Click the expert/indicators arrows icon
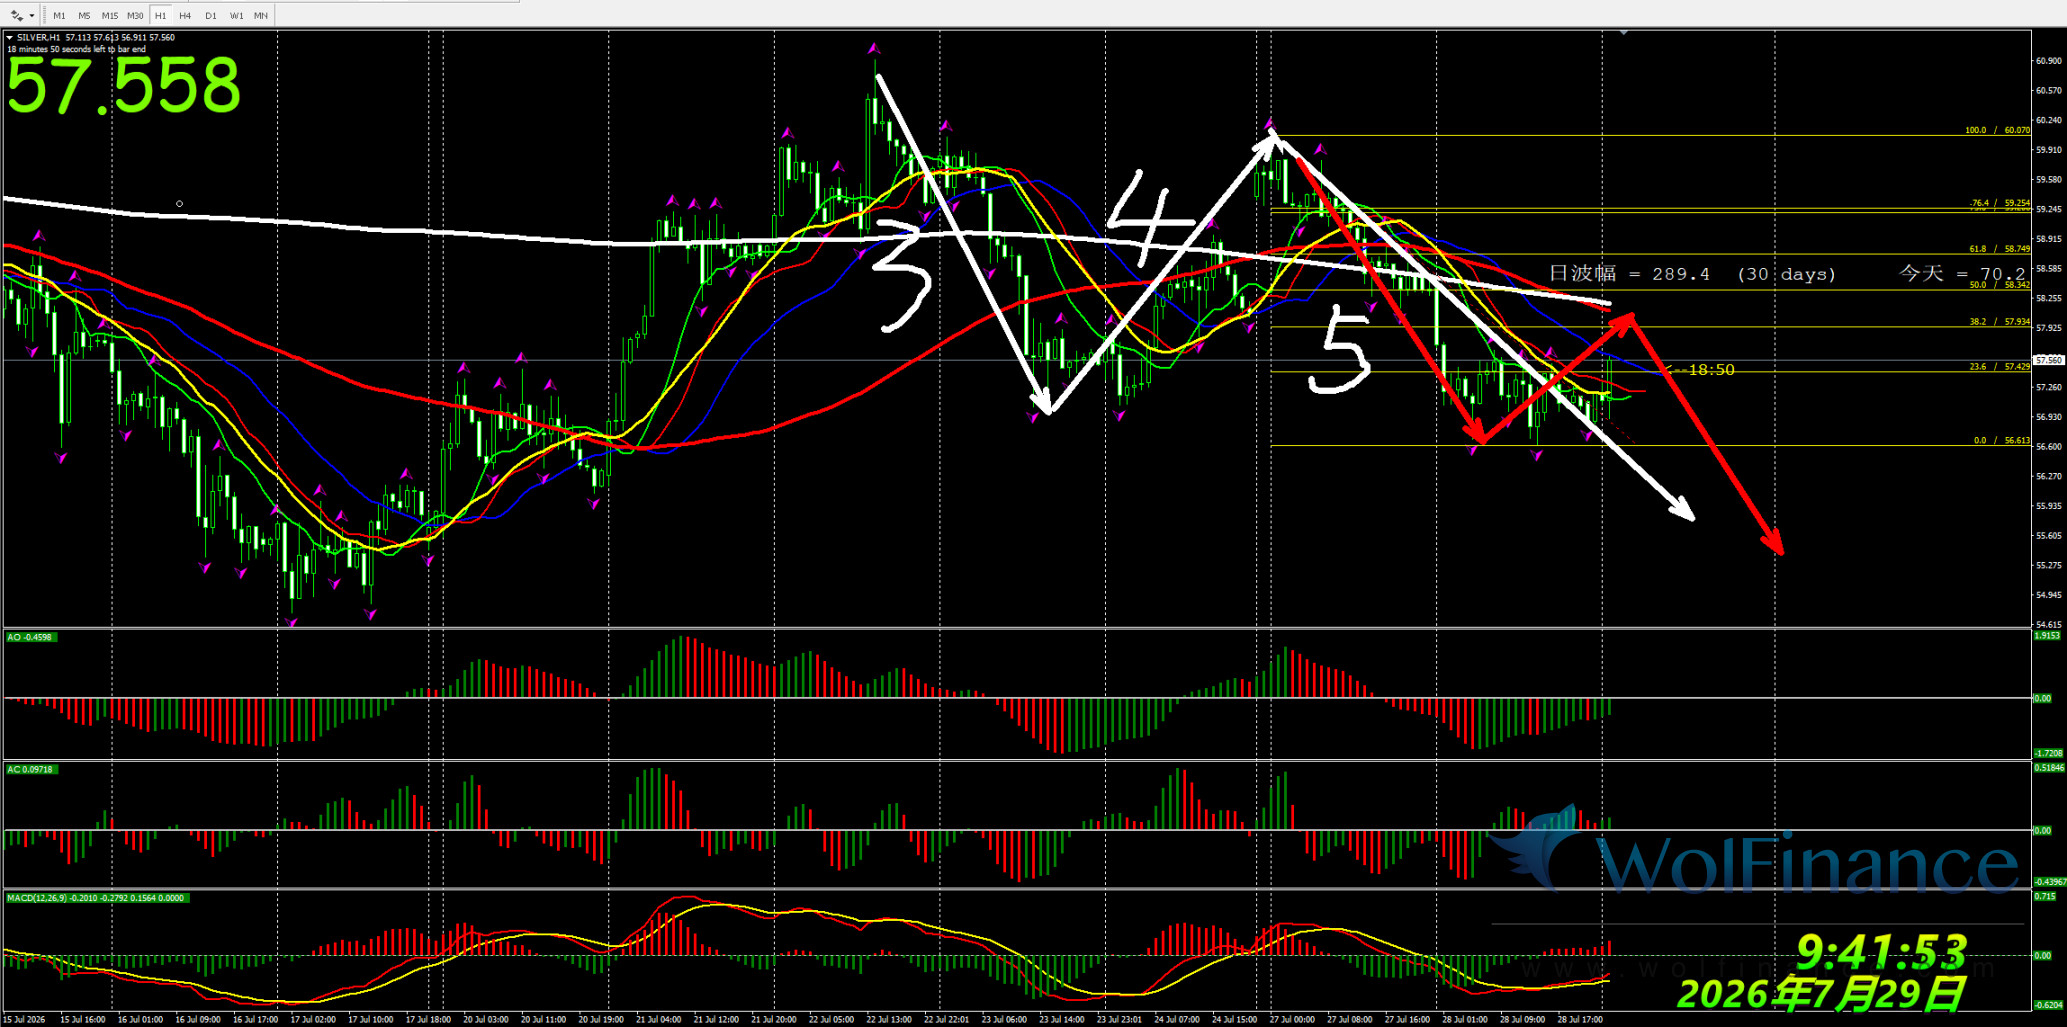This screenshot has width=2067, height=1027. point(16,15)
